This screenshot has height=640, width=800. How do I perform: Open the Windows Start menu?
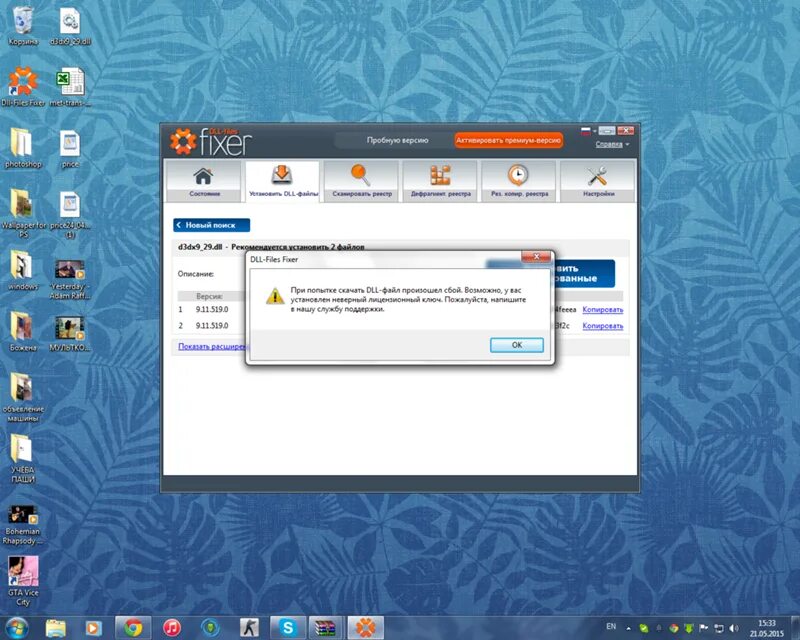17,628
